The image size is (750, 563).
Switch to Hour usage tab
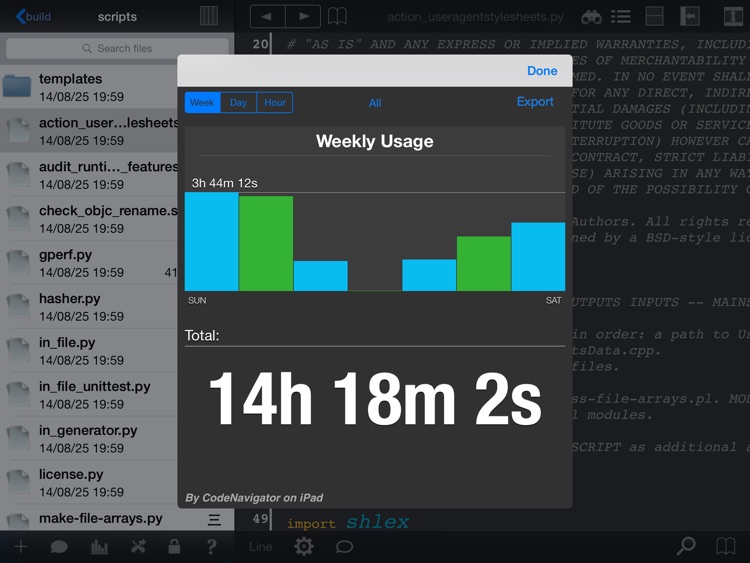tap(275, 102)
